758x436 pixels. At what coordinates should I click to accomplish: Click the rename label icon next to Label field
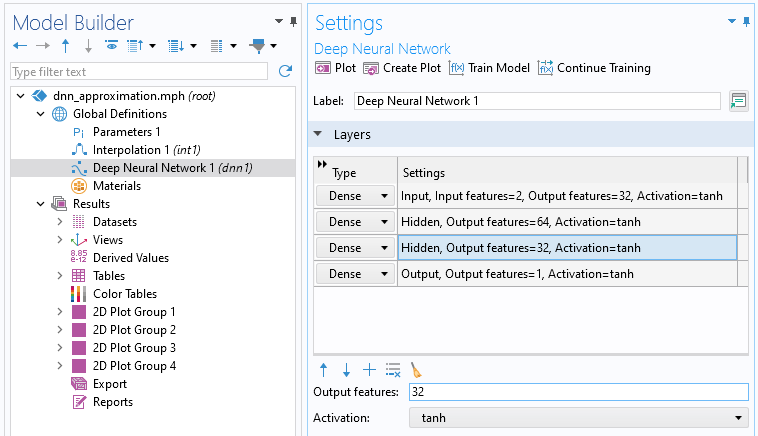click(739, 101)
